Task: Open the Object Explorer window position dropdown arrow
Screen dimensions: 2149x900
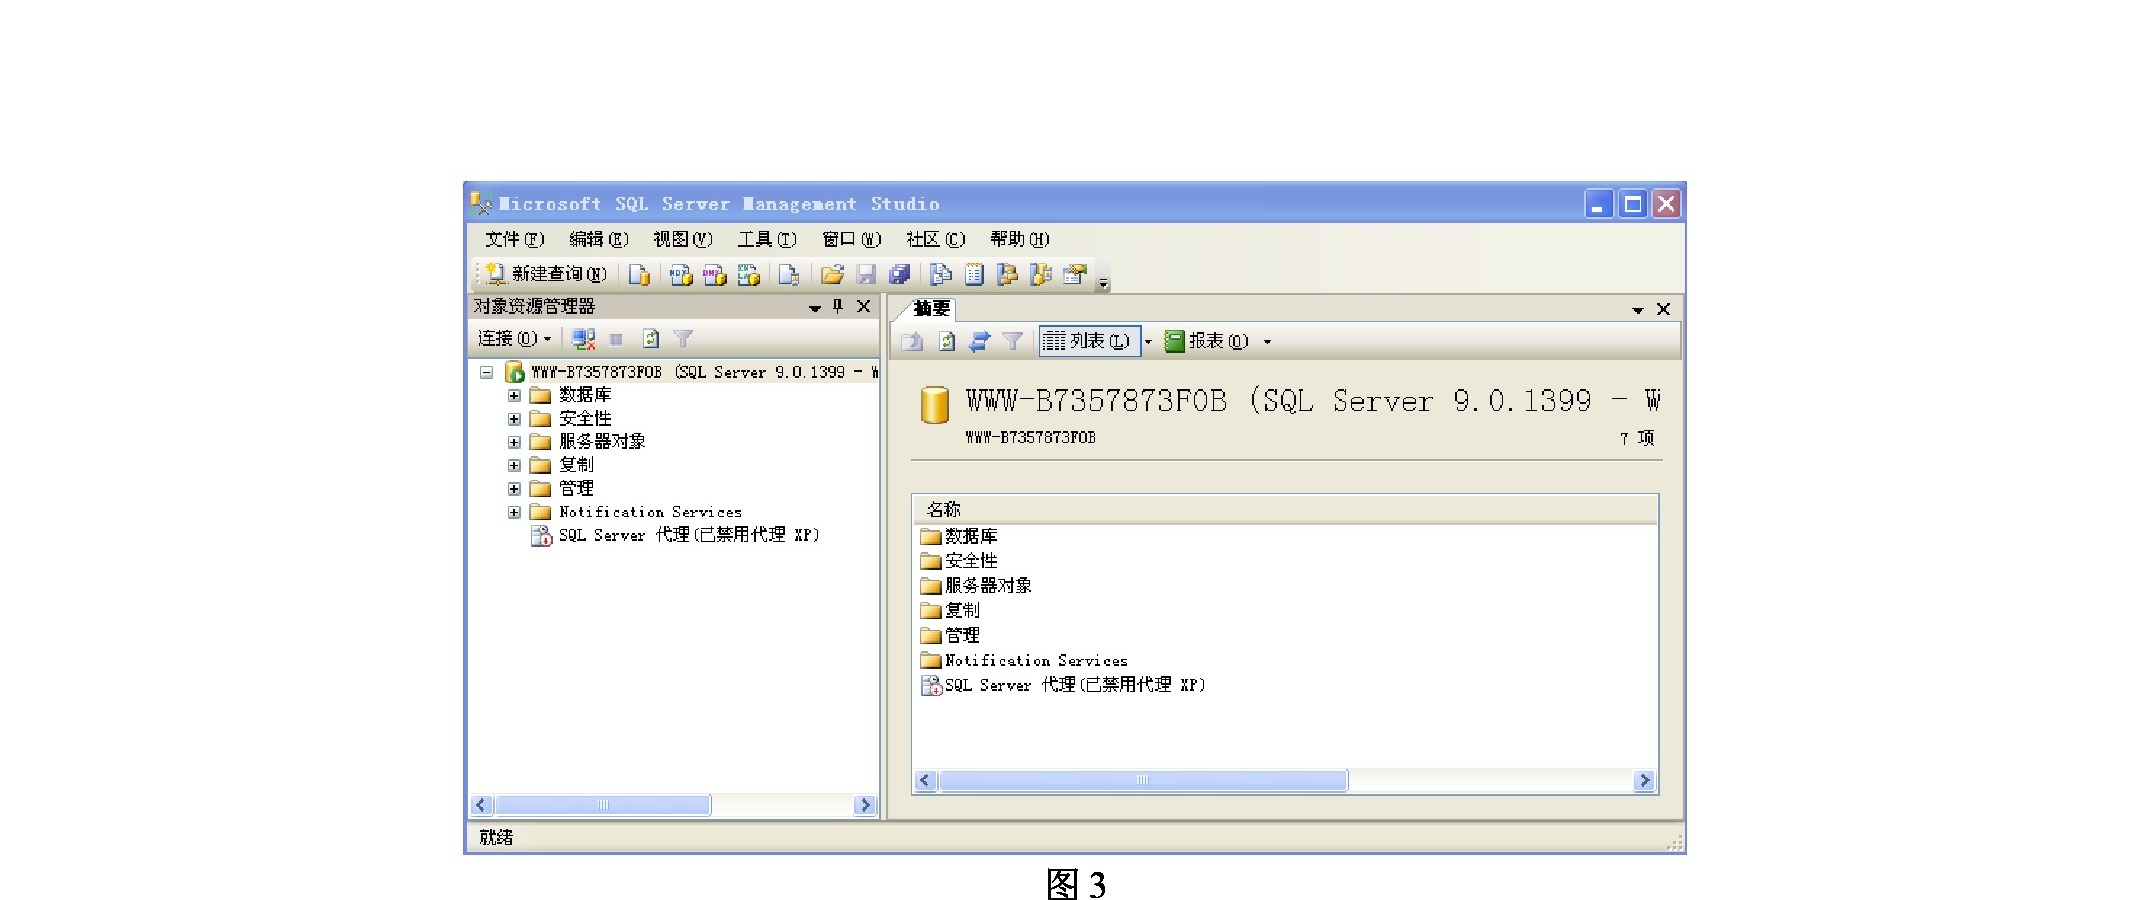Action: (815, 308)
